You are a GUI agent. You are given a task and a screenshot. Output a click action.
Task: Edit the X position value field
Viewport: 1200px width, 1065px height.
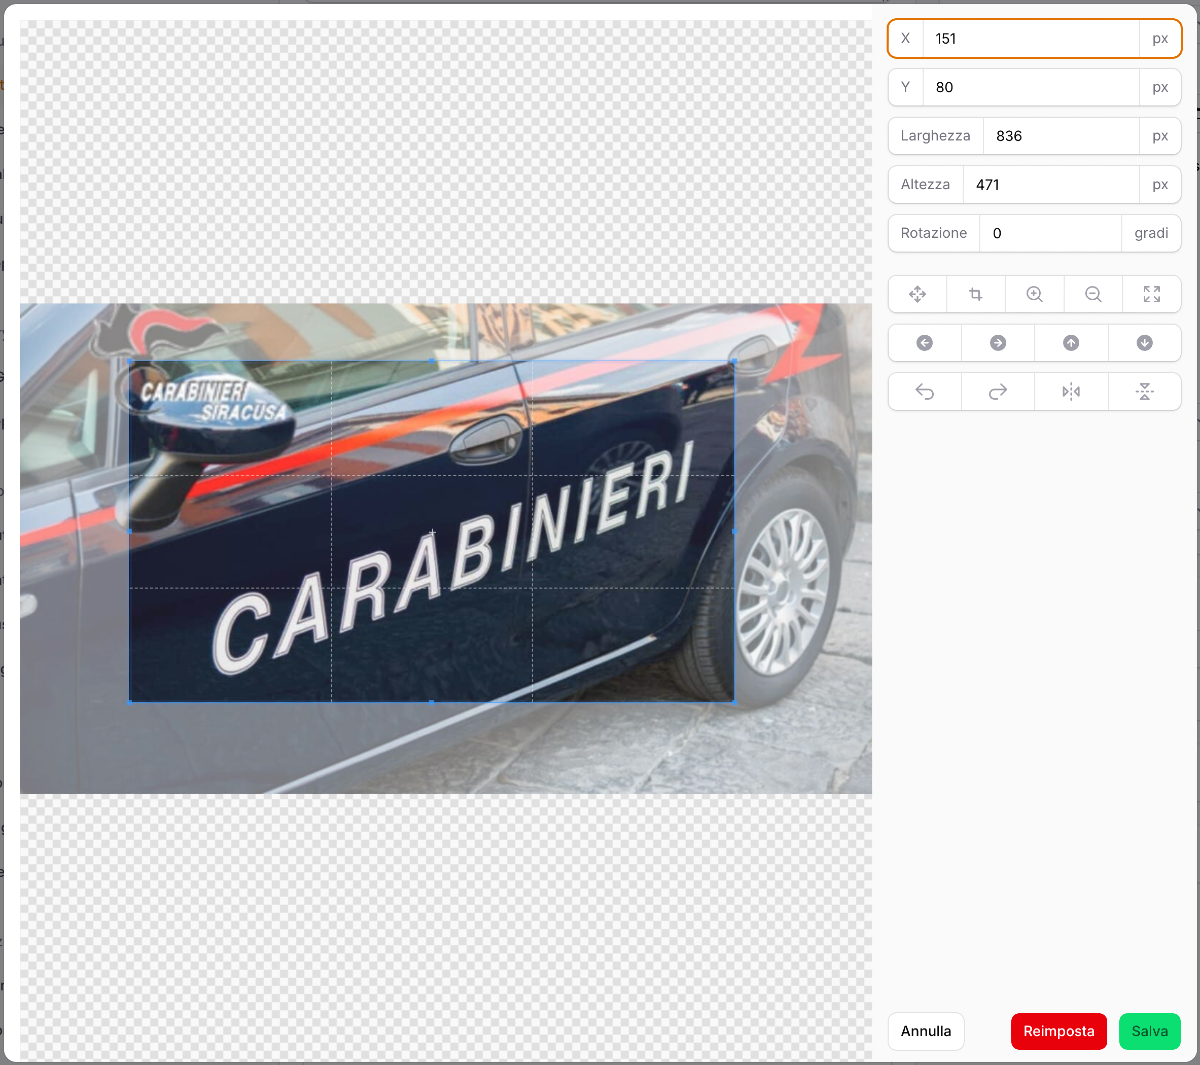coord(1030,39)
